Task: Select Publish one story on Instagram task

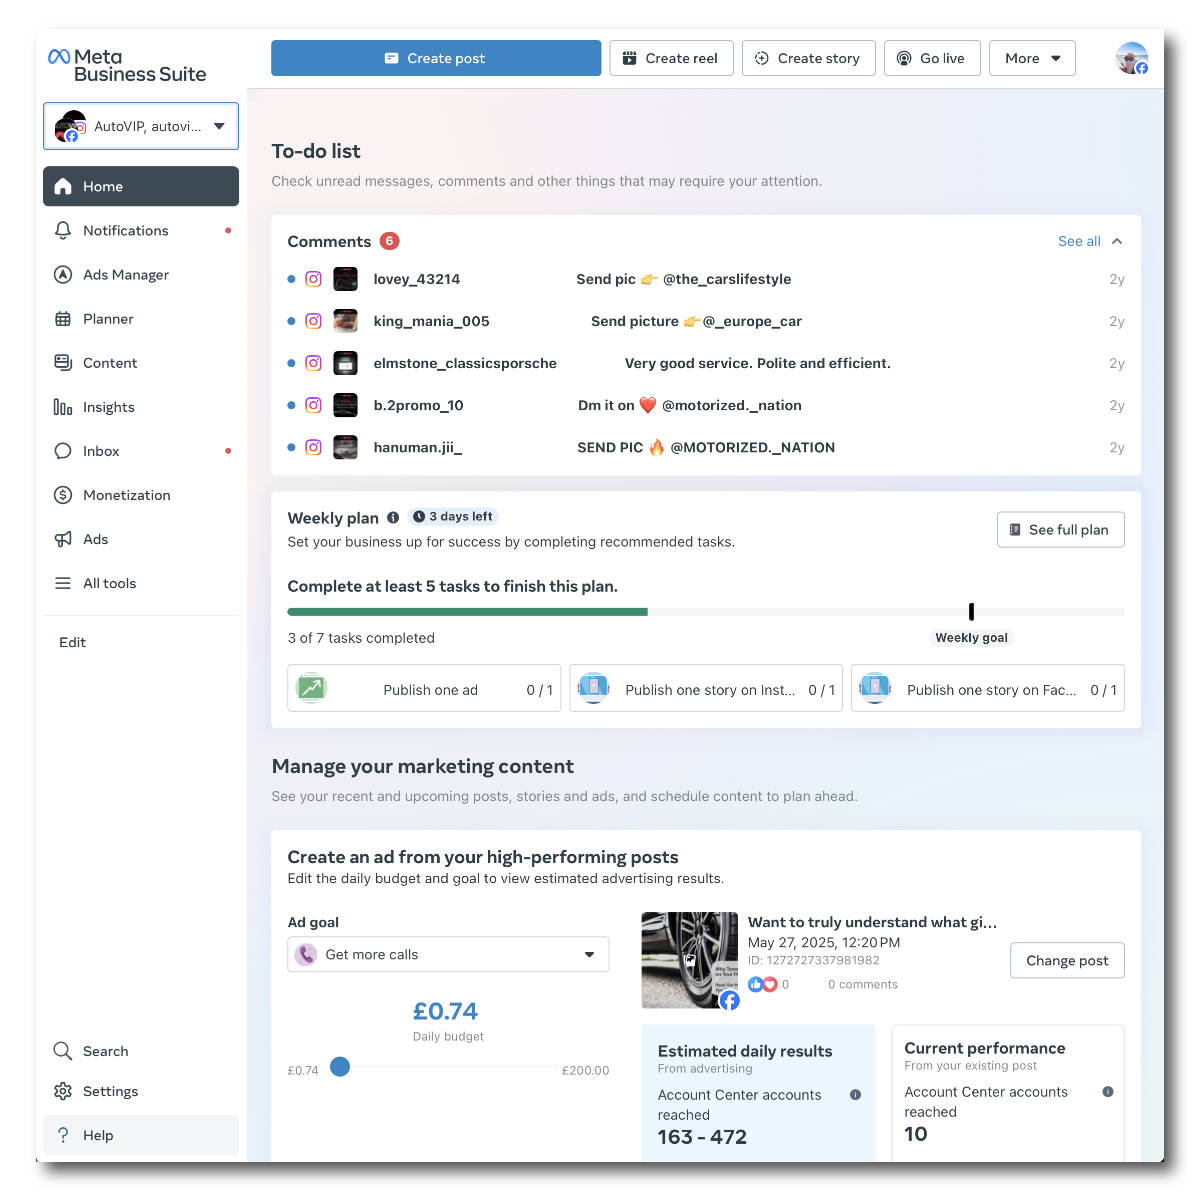Action: point(706,689)
